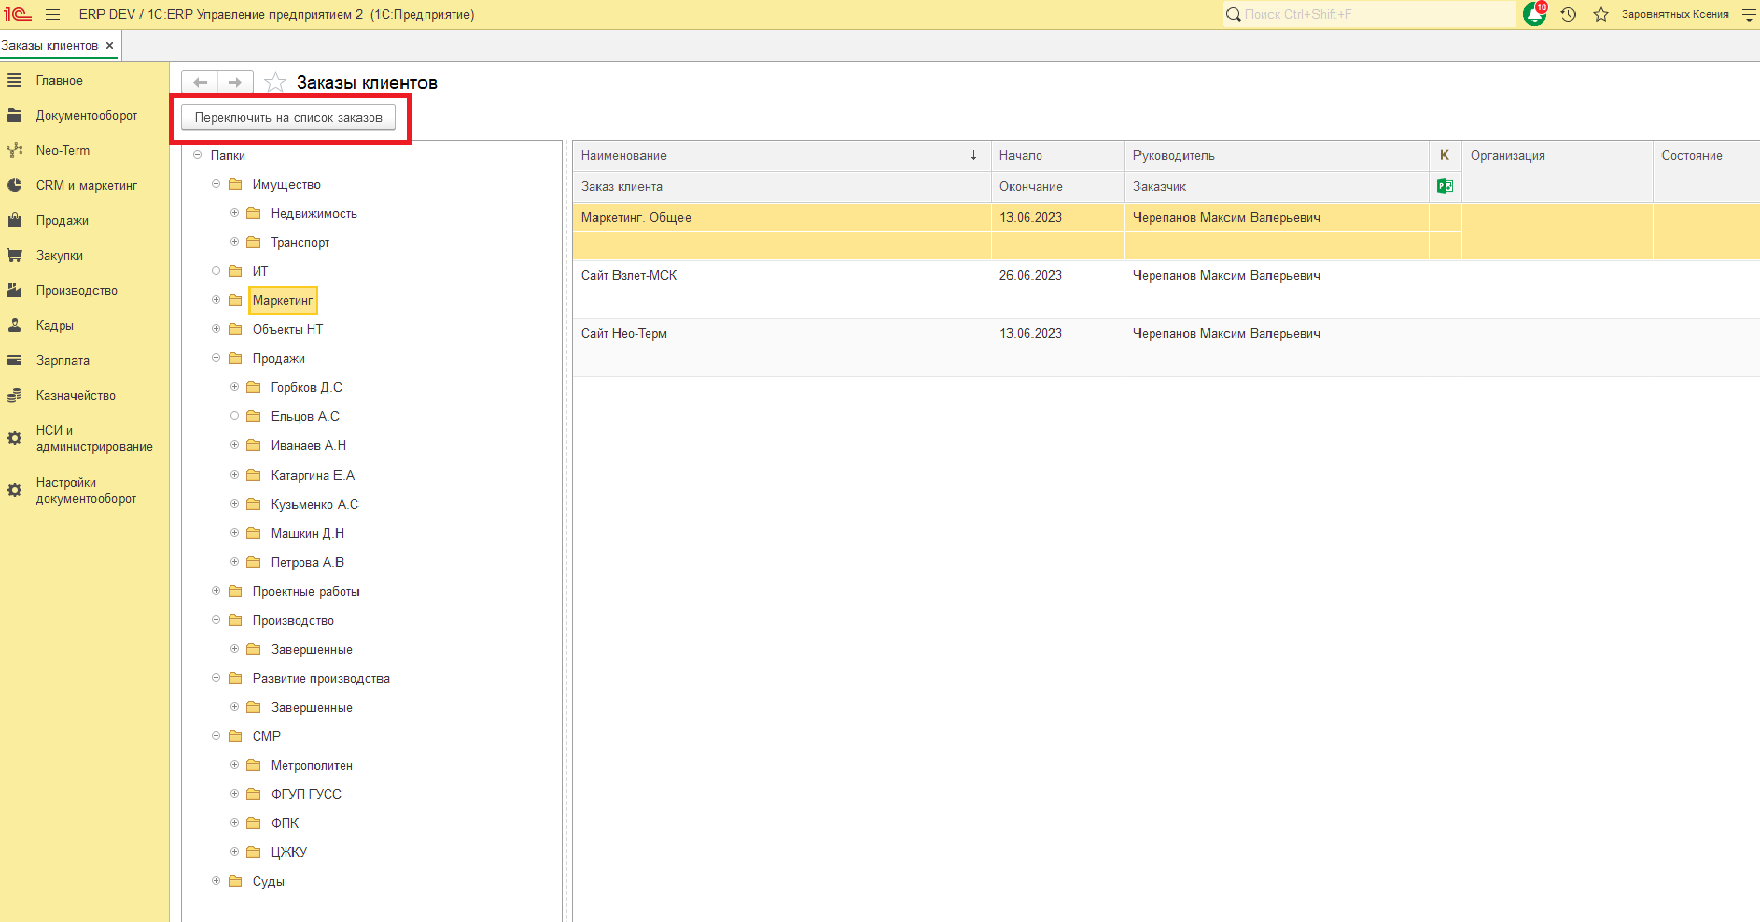Click the search field in top bar

click(x=1369, y=14)
